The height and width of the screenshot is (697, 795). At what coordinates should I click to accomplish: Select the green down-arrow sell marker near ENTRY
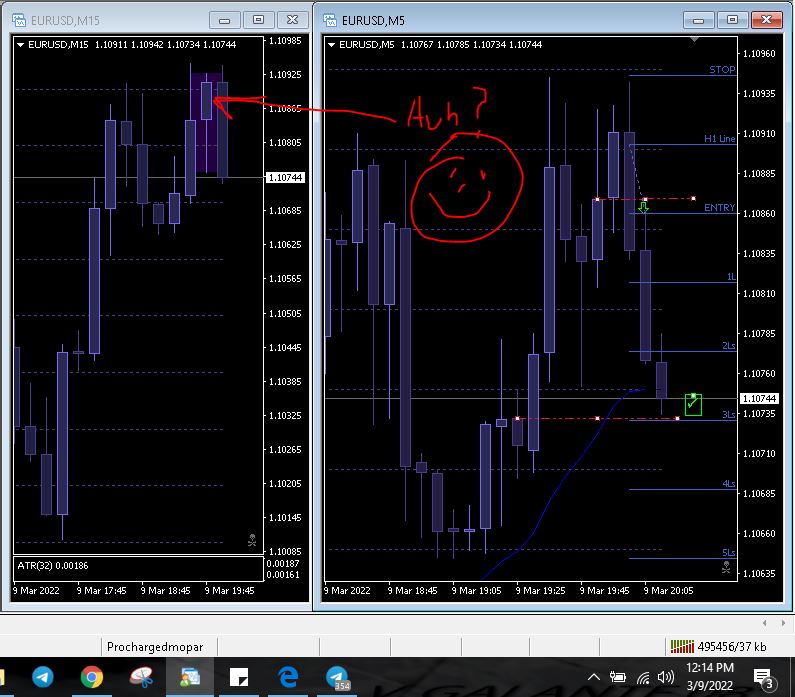(x=643, y=207)
